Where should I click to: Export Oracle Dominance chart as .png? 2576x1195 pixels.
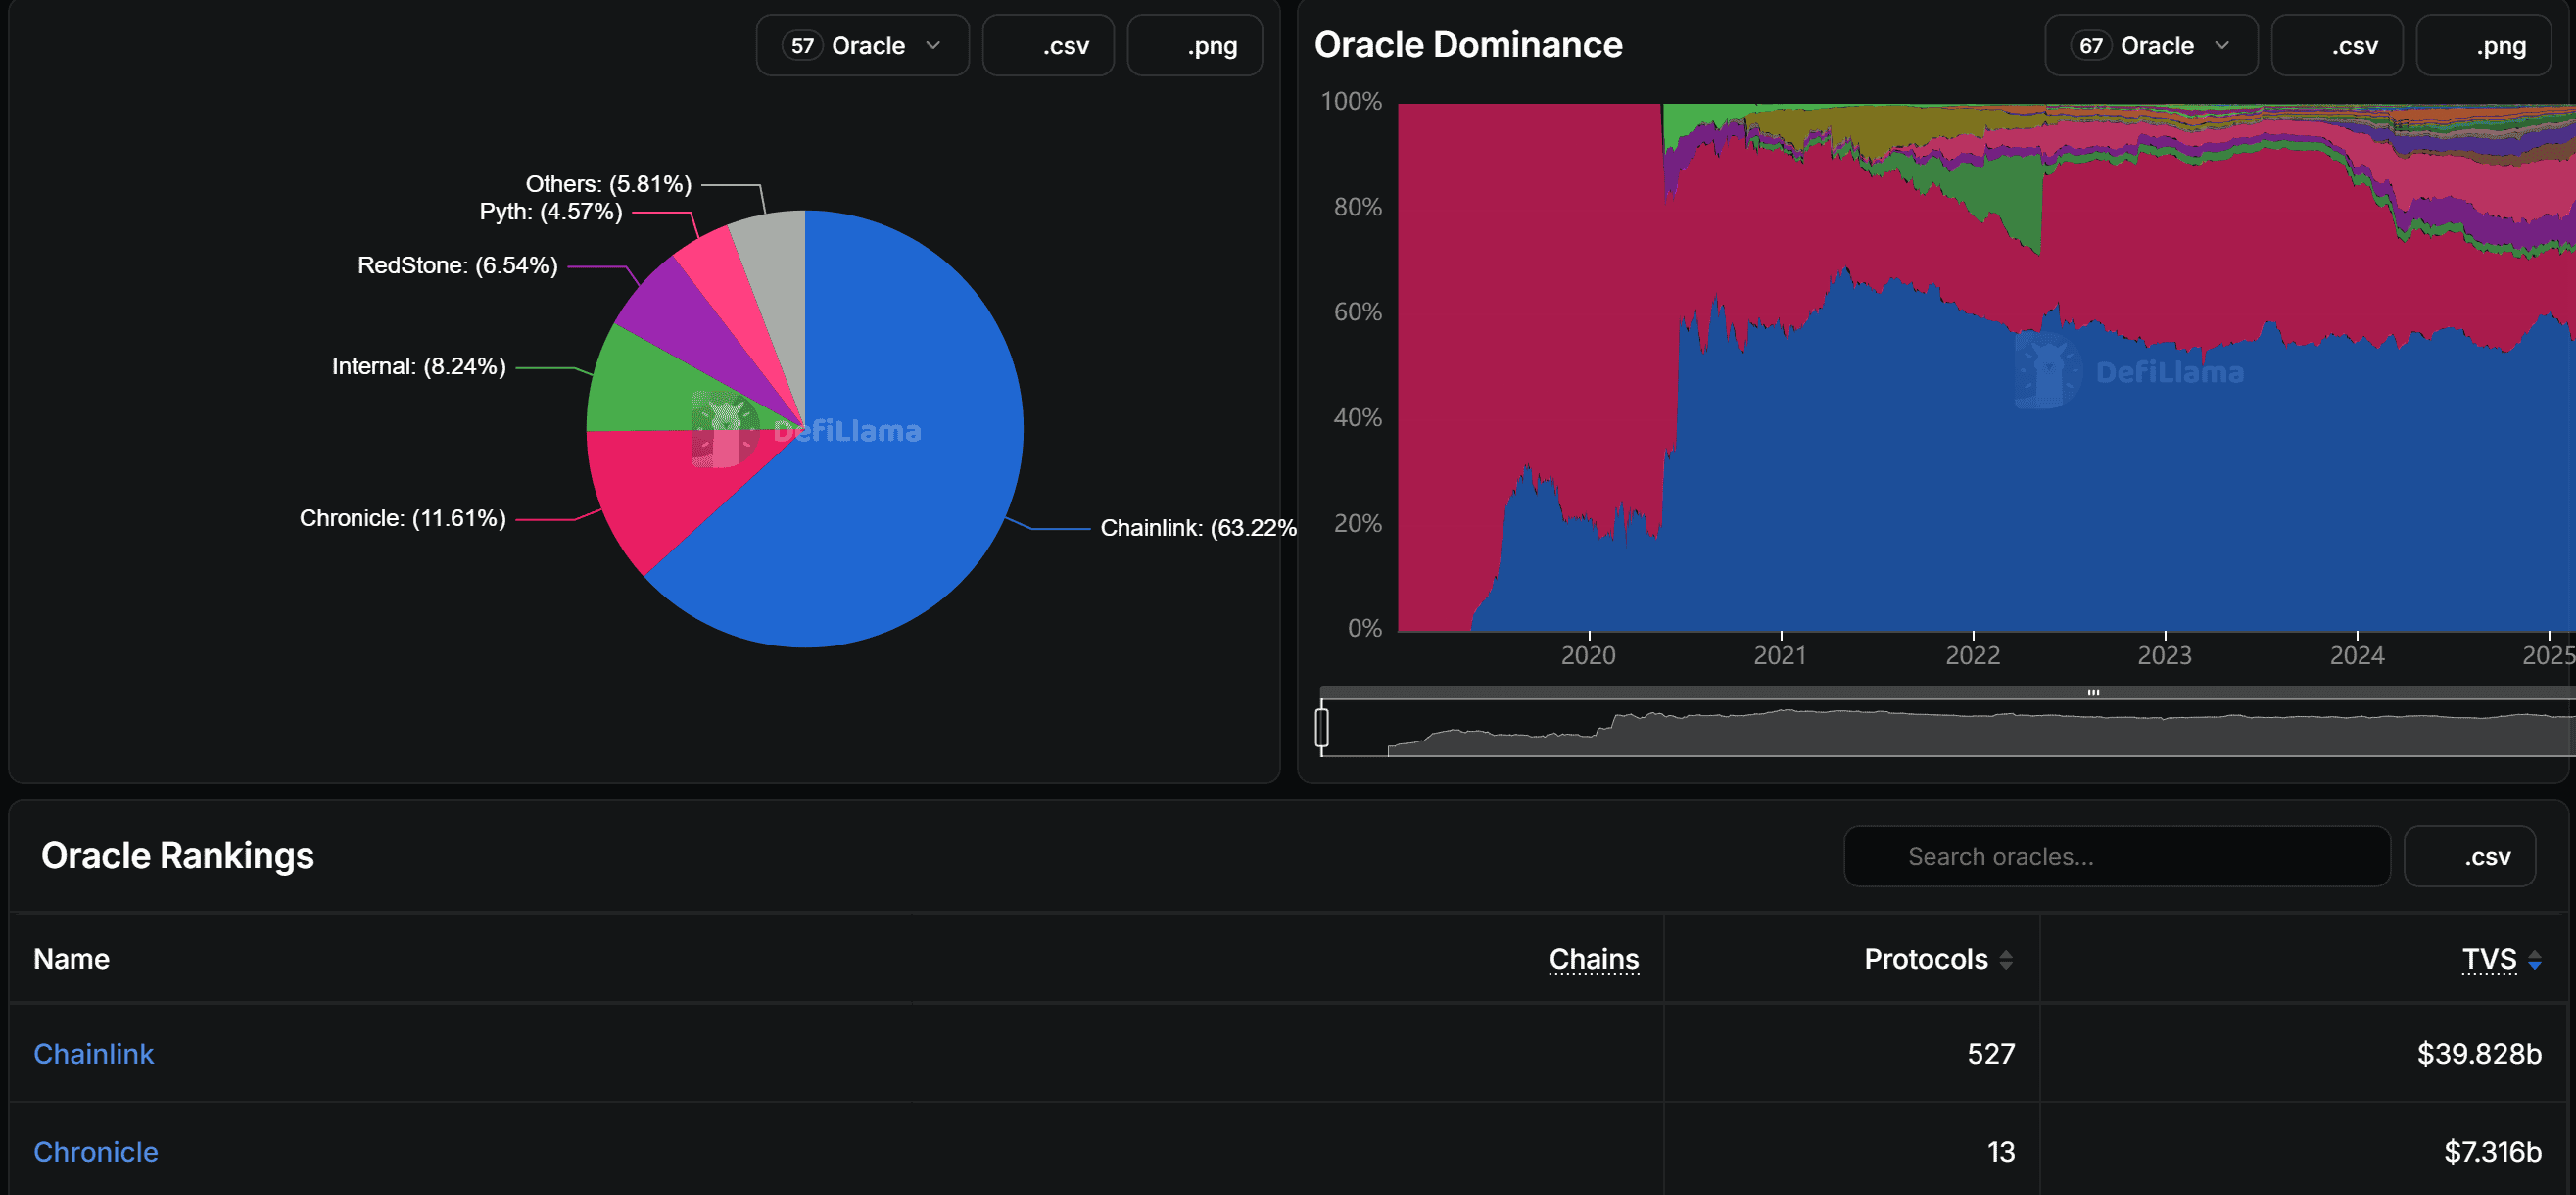pos(2483,46)
